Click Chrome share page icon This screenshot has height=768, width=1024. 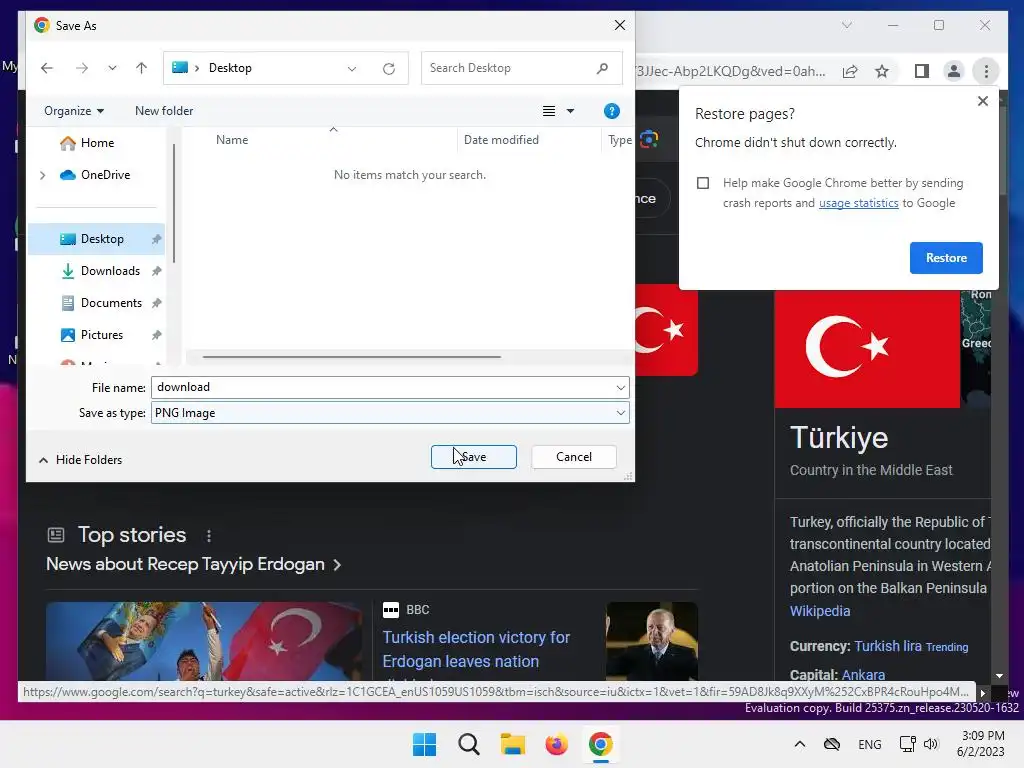pyautogui.click(x=850, y=71)
